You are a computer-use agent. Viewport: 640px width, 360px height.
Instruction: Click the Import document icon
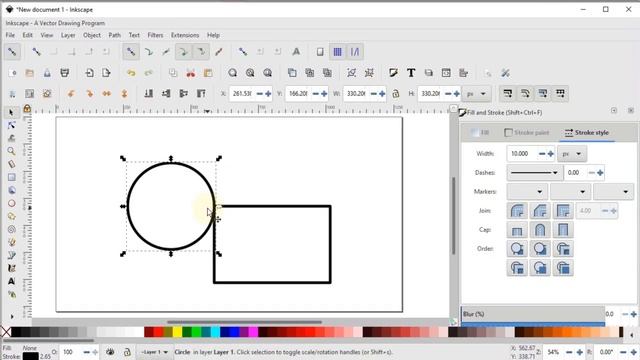89,73
